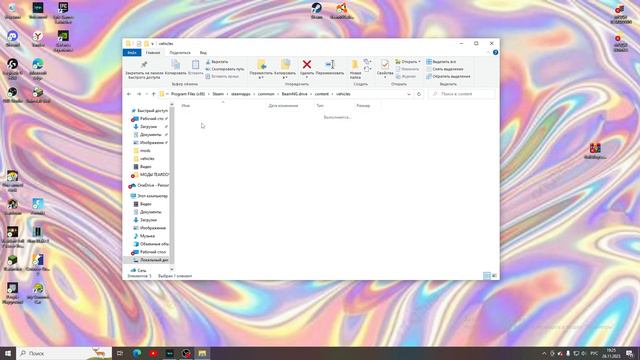Screen dimensions: 640x360
Task: Switch to large icons view in status bar
Action: [494, 276]
